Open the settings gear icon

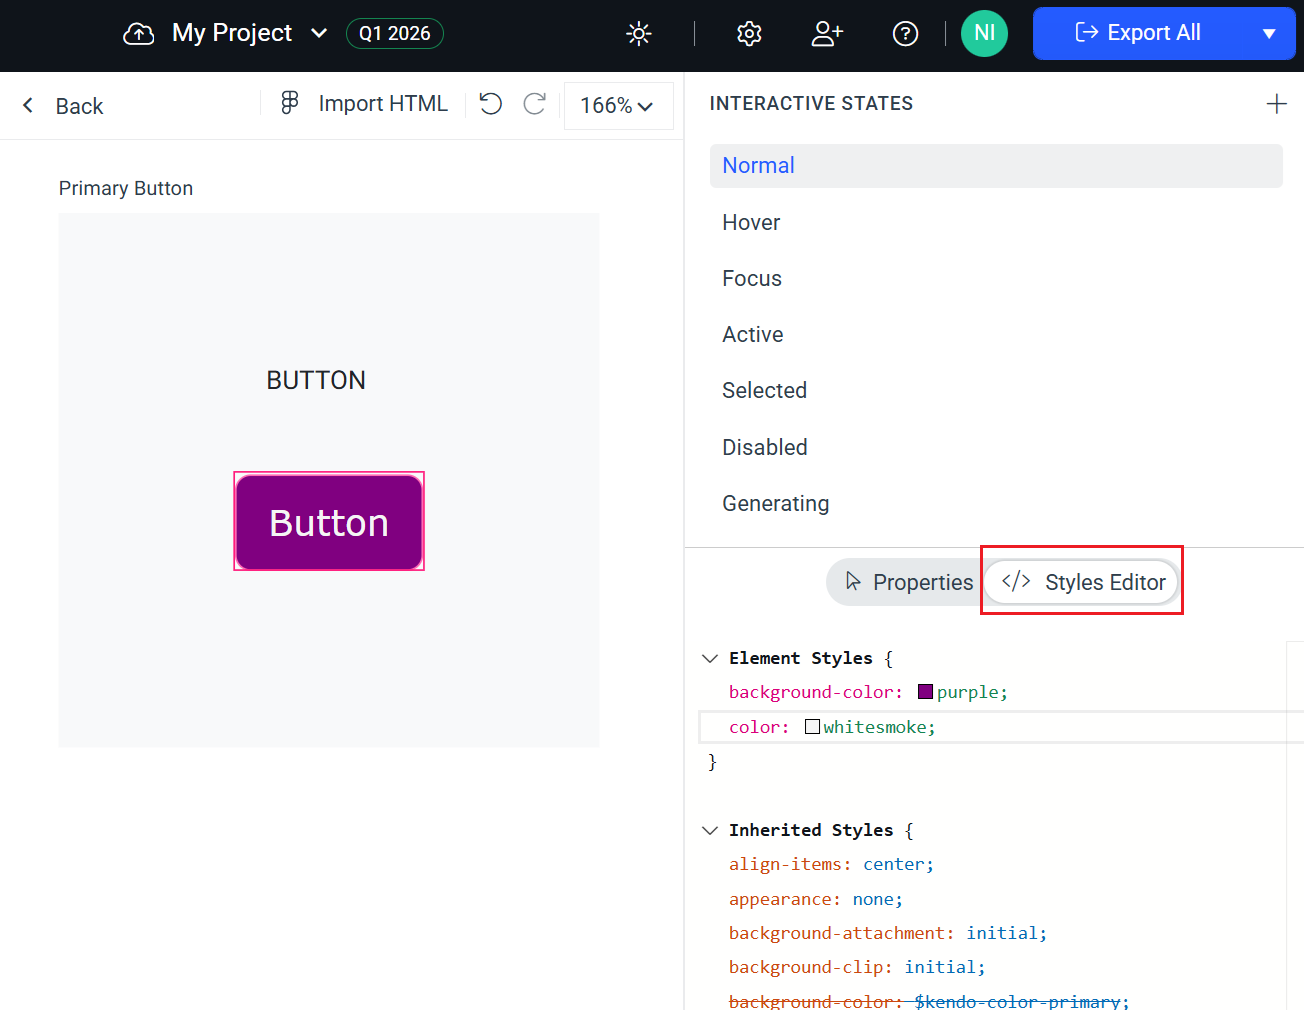[x=748, y=33]
